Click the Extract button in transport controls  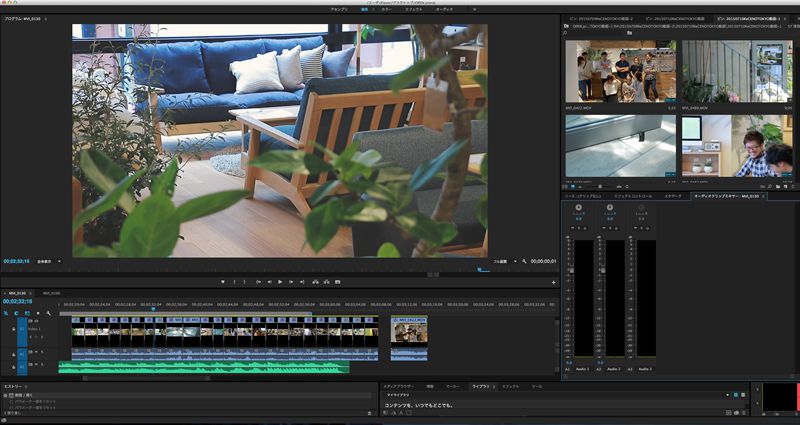tap(326, 282)
